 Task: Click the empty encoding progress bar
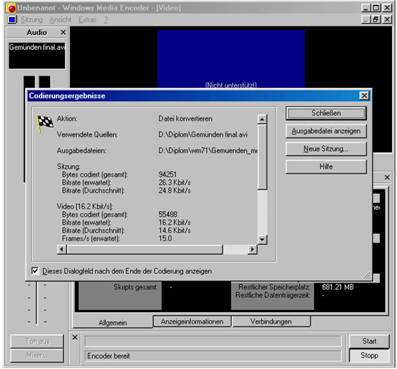click(213, 341)
